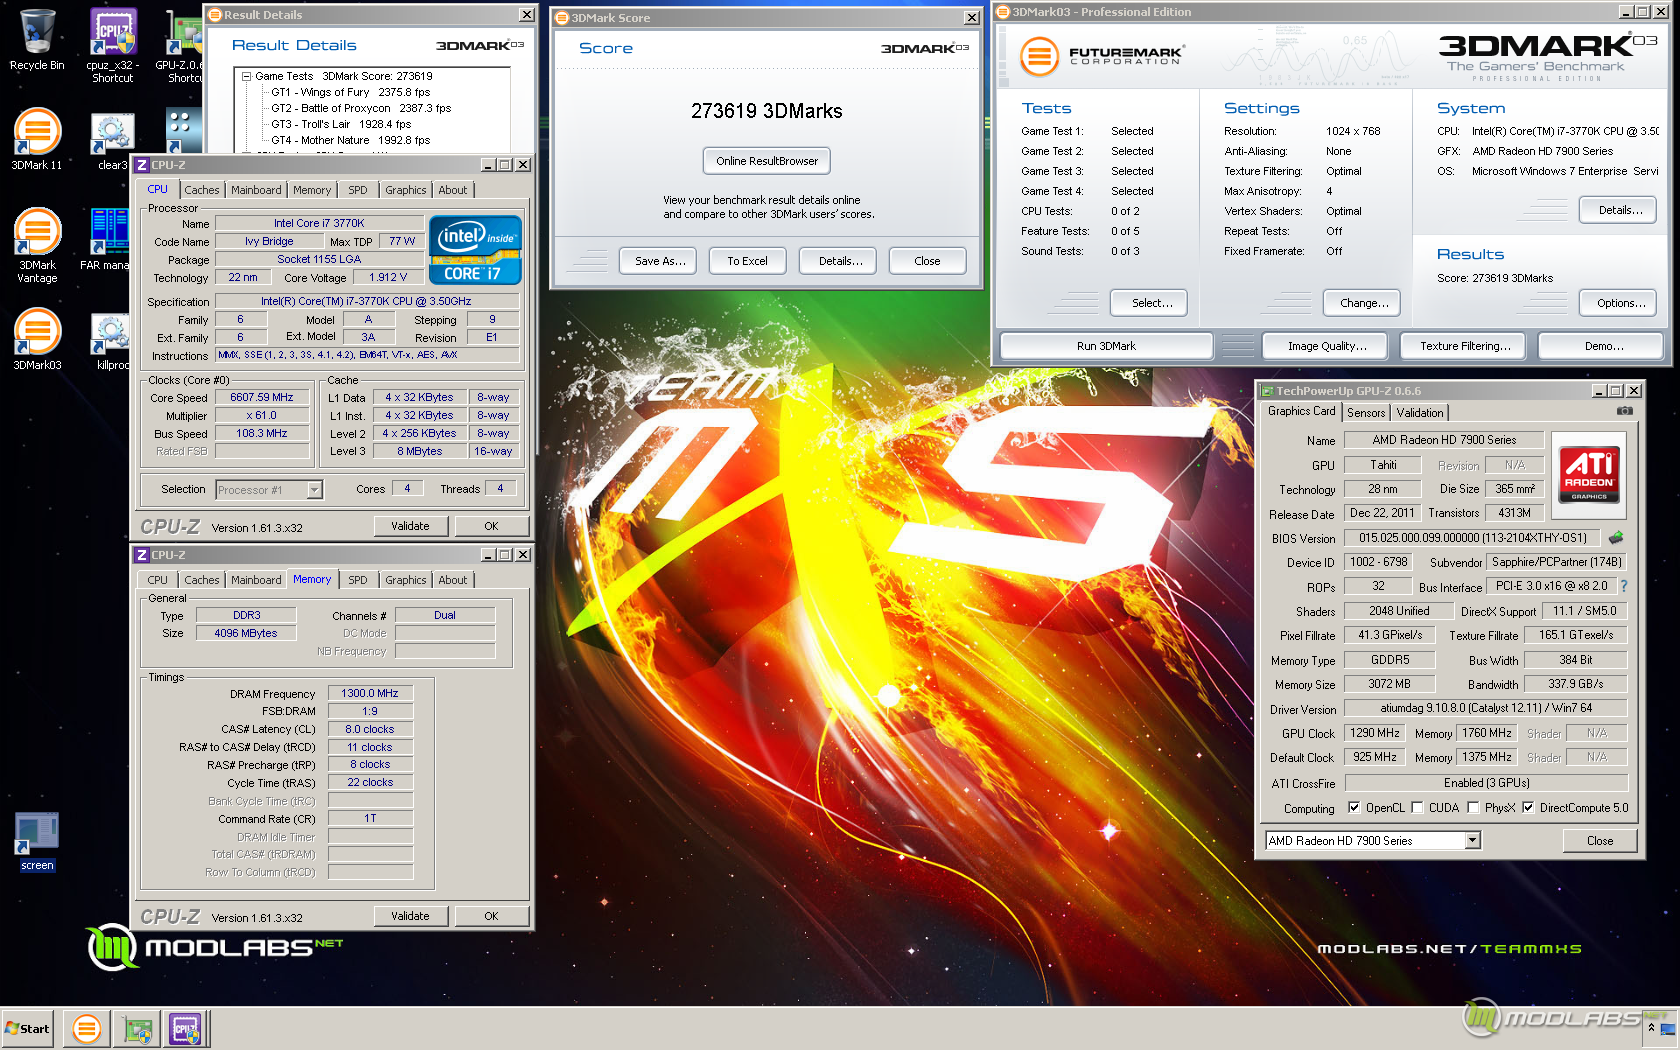Click the Texture Filtering... button
This screenshot has height=1050, width=1680.
click(x=1464, y=346)
